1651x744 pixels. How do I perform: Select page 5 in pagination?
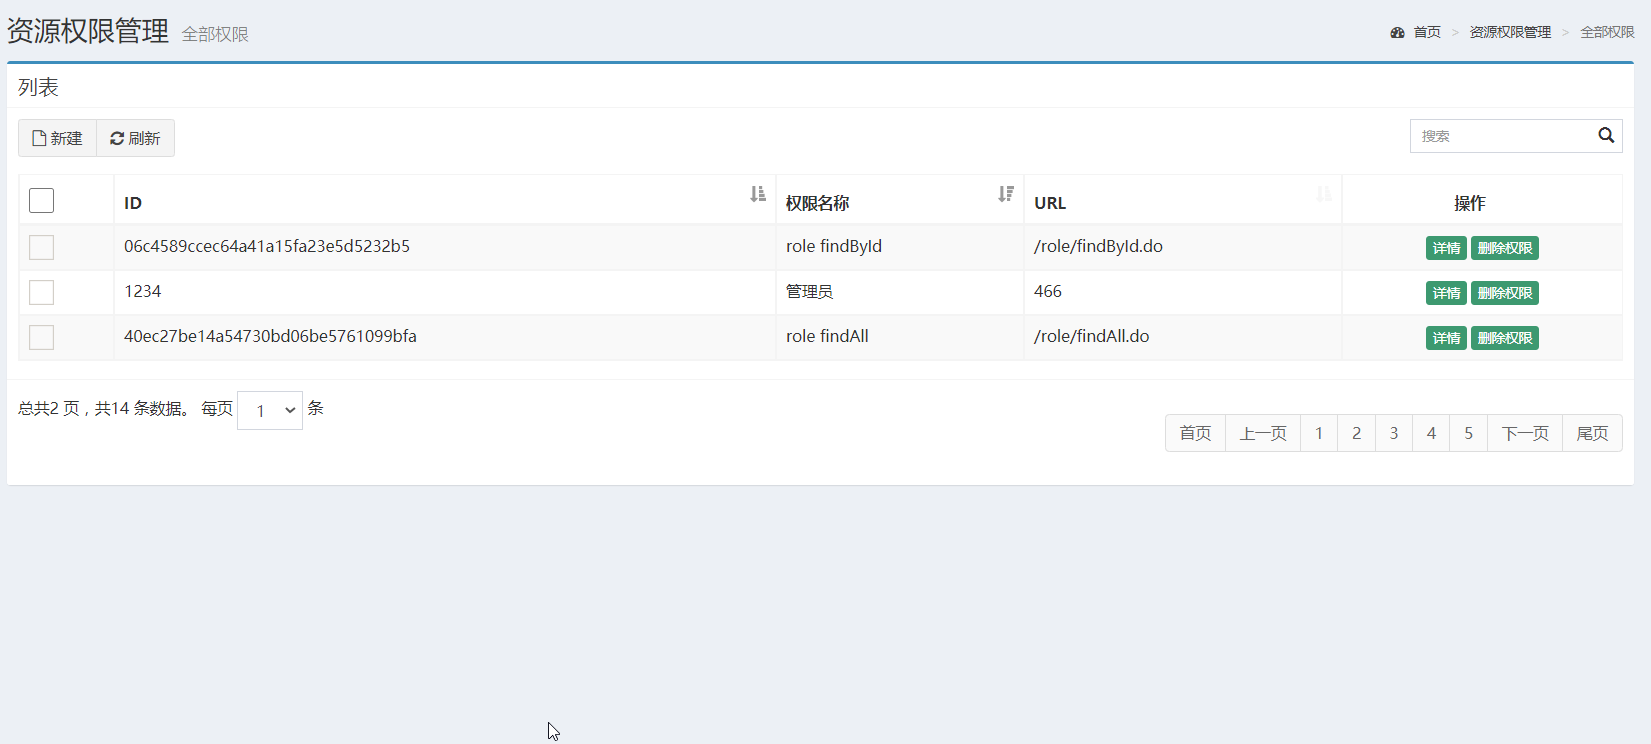click(x=1469, y=433)
